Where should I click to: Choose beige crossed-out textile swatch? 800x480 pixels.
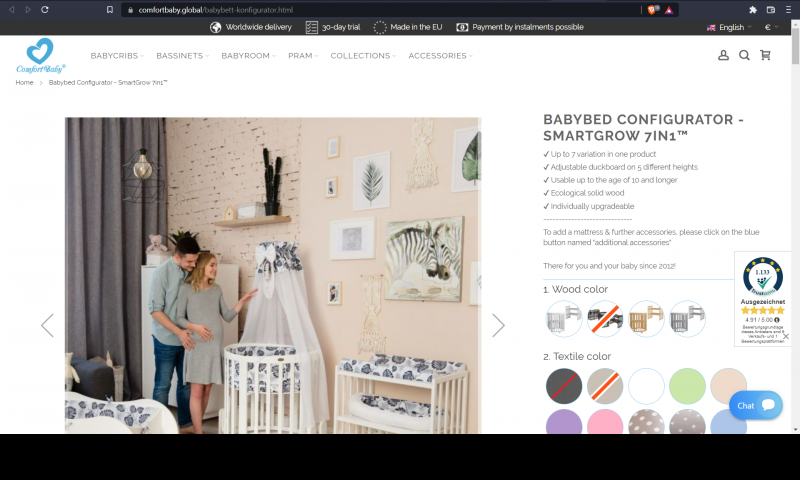605,386
